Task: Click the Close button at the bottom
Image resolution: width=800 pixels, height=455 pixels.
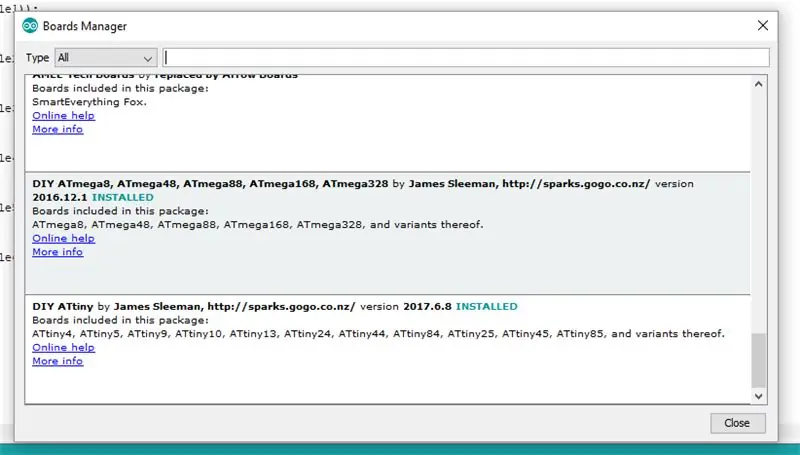Action: click(x=738, y=423)
